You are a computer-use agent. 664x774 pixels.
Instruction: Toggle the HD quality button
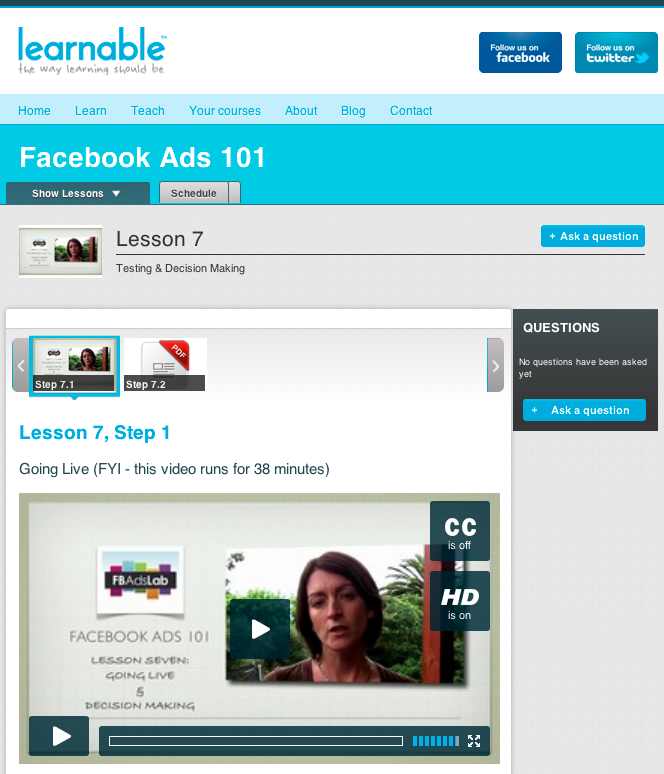[x=460, y=601]
